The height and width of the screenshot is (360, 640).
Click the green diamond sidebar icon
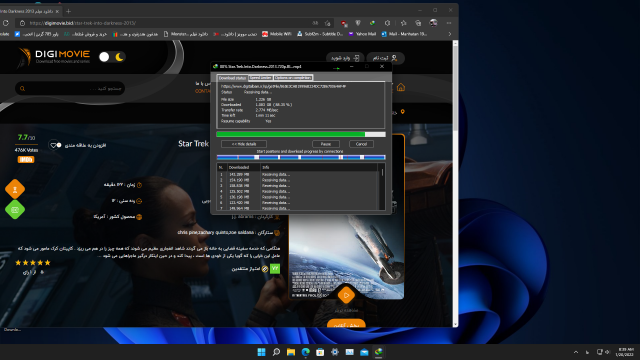click(x=15, y=209)
